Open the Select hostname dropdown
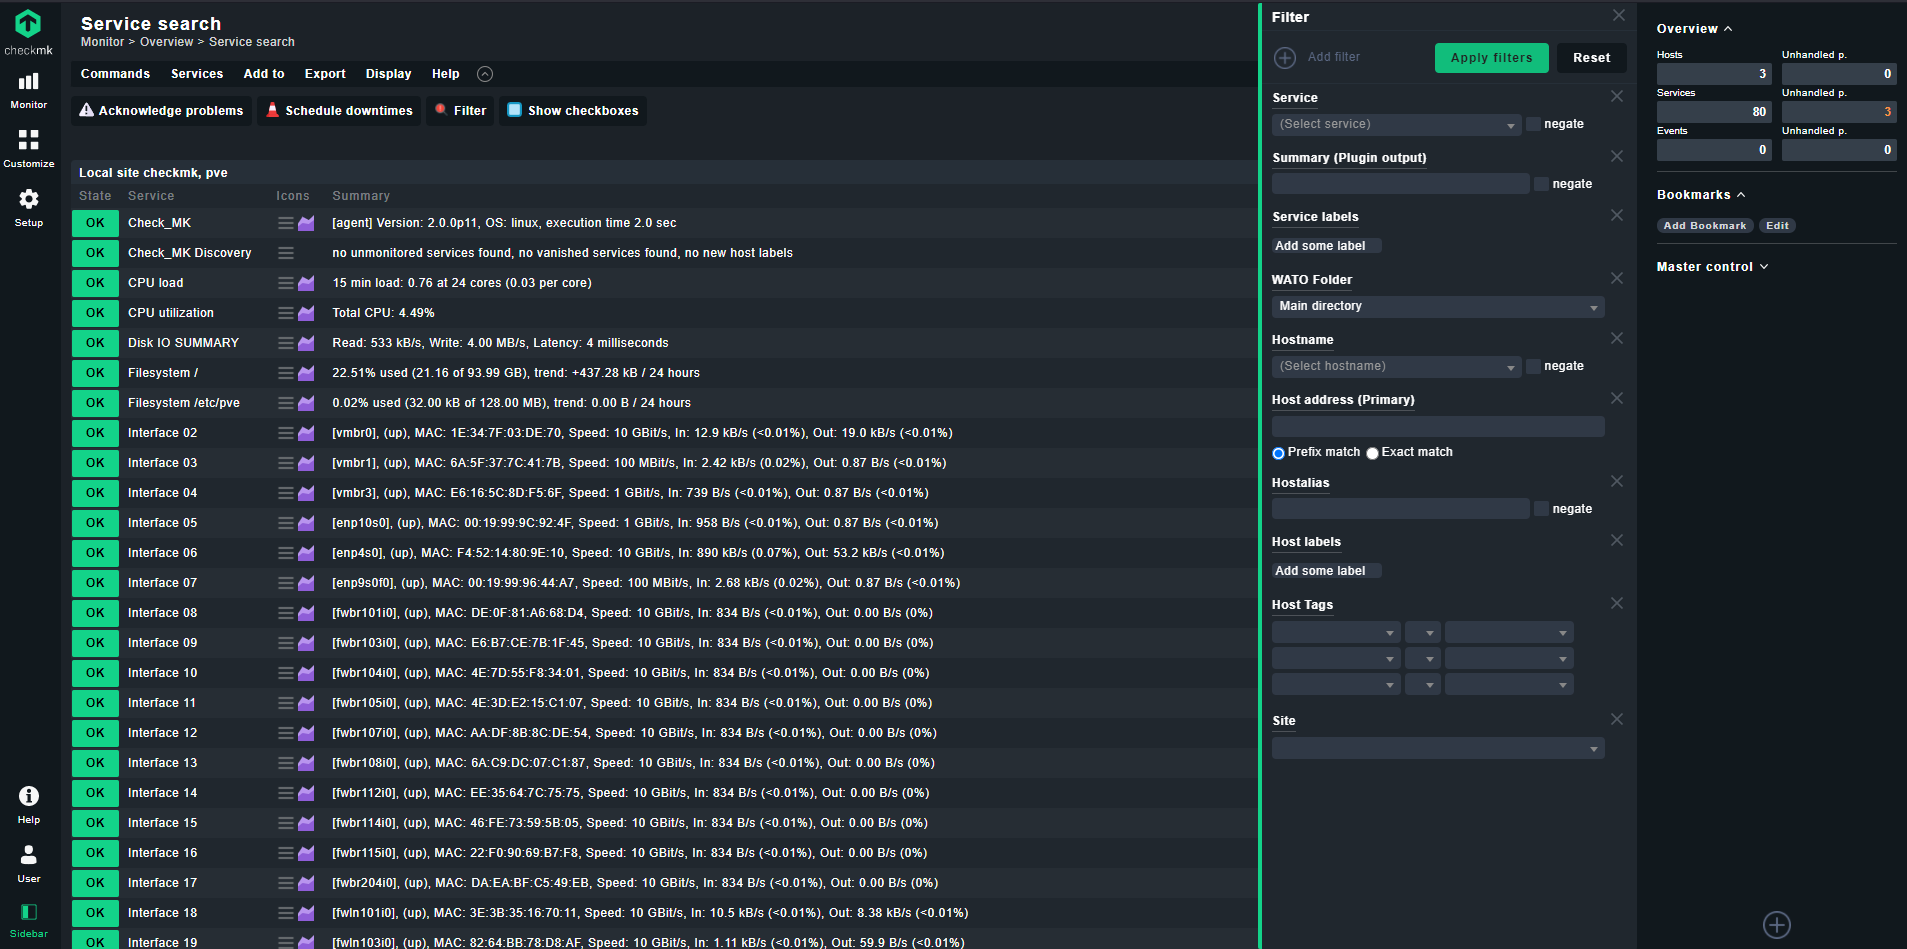Screen dimensions: 1907x949 pyautogui.click(x=1397, y=367)
